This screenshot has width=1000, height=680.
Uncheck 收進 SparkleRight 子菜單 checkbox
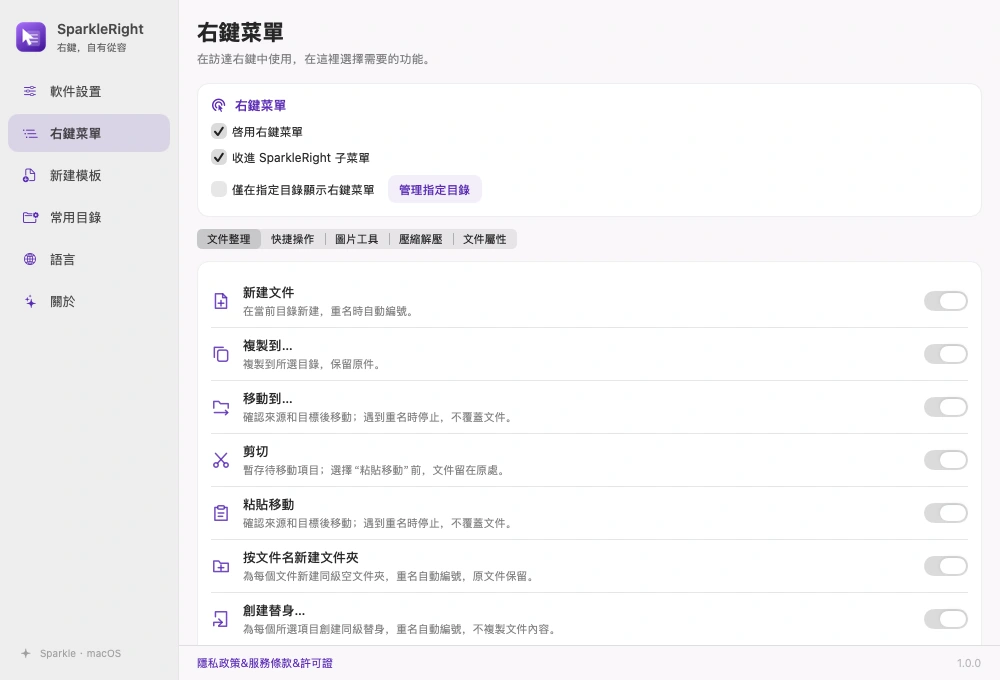[219, 157]
